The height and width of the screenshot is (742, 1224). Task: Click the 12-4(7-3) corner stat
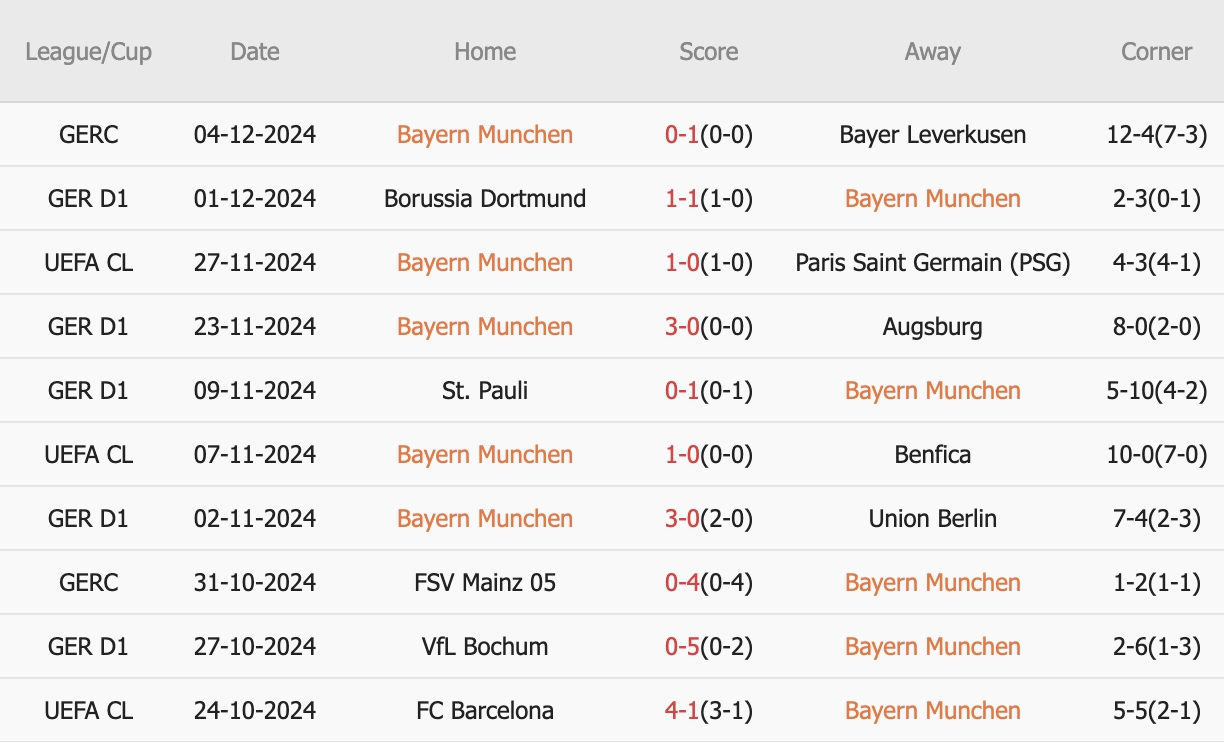click(1157, 135)
